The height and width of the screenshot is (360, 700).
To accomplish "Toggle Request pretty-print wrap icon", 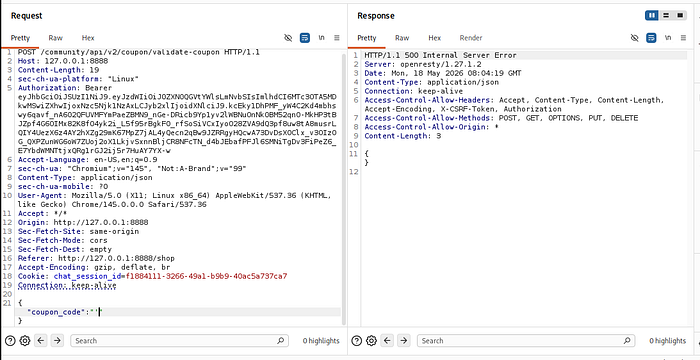I will [305, 38].
